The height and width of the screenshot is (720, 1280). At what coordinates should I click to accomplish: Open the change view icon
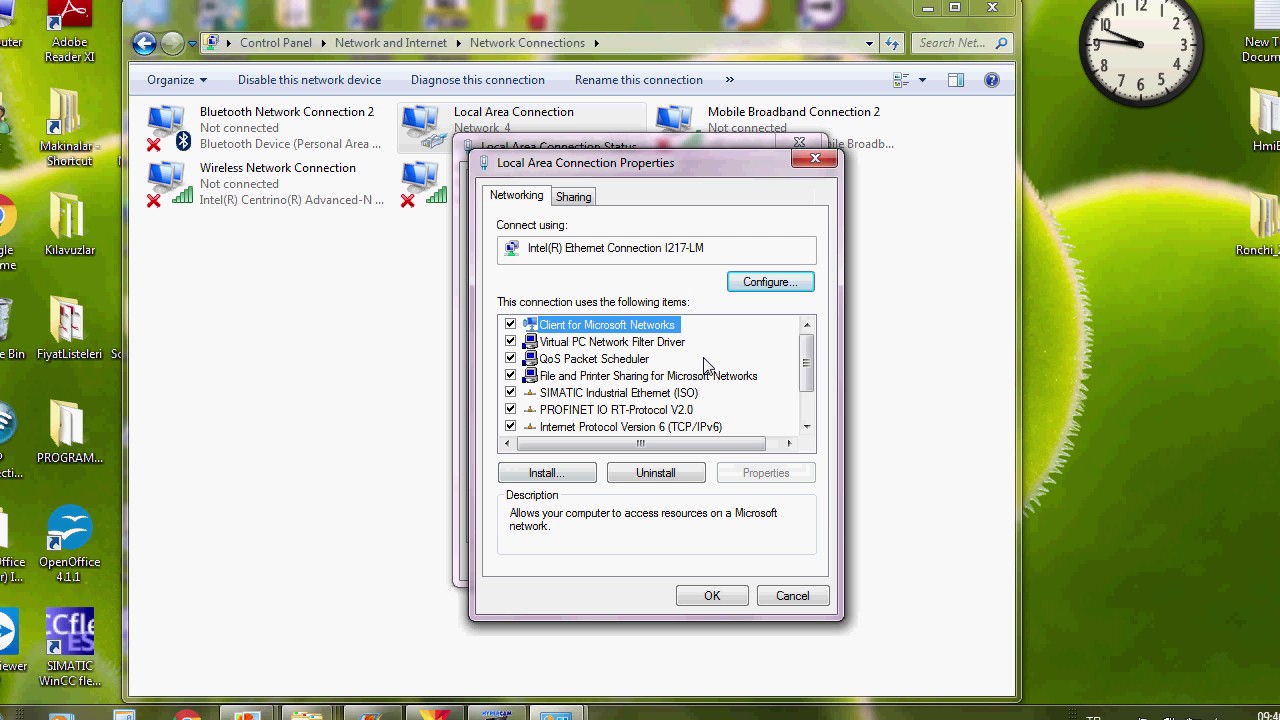(x=901, y=80)
